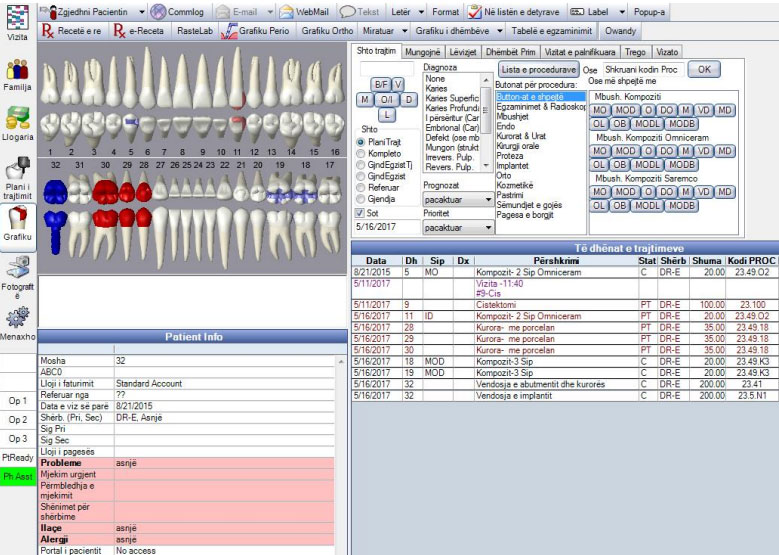The width and height of the screenshot is (779, 555).
Task: Open the Familja module
Action: [x=17, y=76]
